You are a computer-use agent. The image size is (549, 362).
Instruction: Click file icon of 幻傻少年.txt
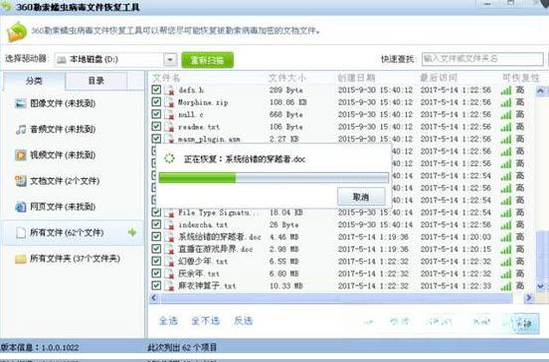coord(169,261)
